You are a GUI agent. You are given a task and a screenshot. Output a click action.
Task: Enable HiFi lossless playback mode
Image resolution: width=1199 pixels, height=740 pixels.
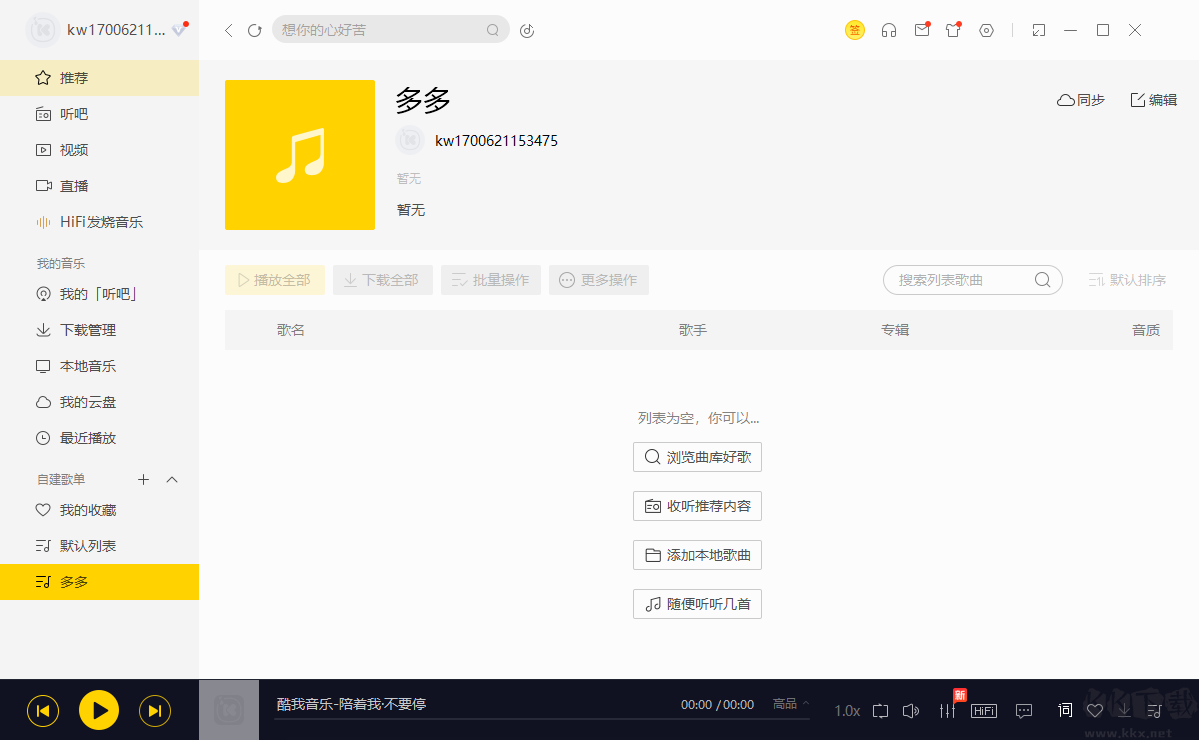point(983,710)
